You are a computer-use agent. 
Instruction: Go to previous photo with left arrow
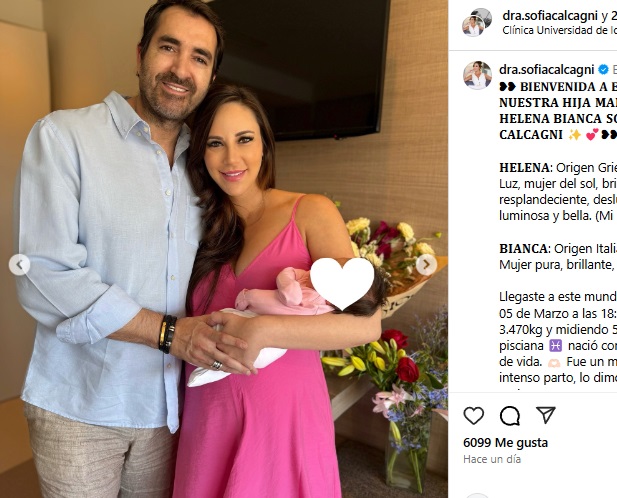[x=19, y=265]
